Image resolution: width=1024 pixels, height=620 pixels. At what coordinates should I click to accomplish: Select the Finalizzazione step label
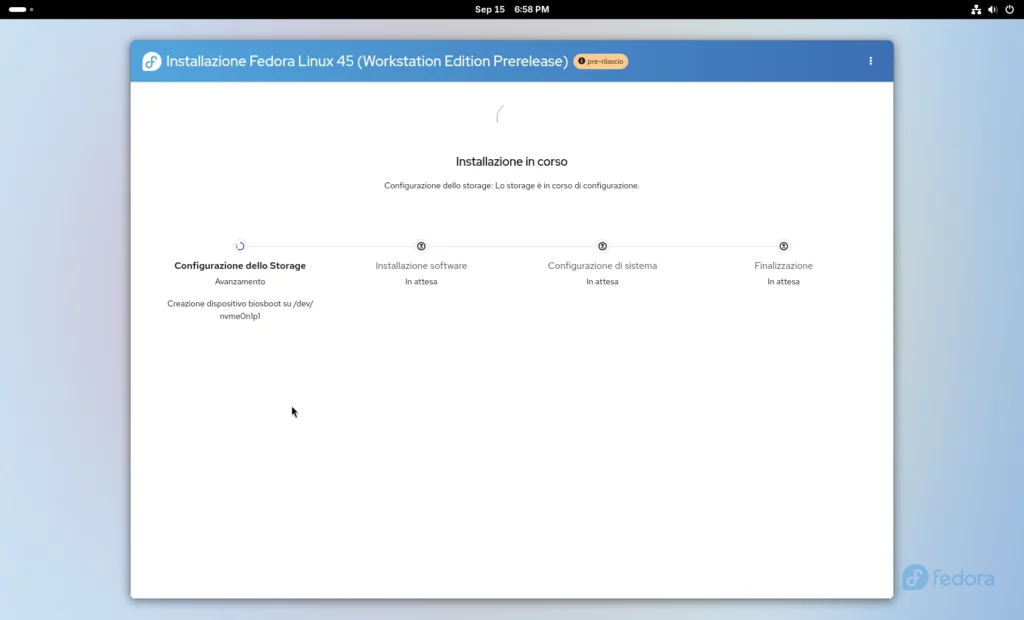point(784,265)
